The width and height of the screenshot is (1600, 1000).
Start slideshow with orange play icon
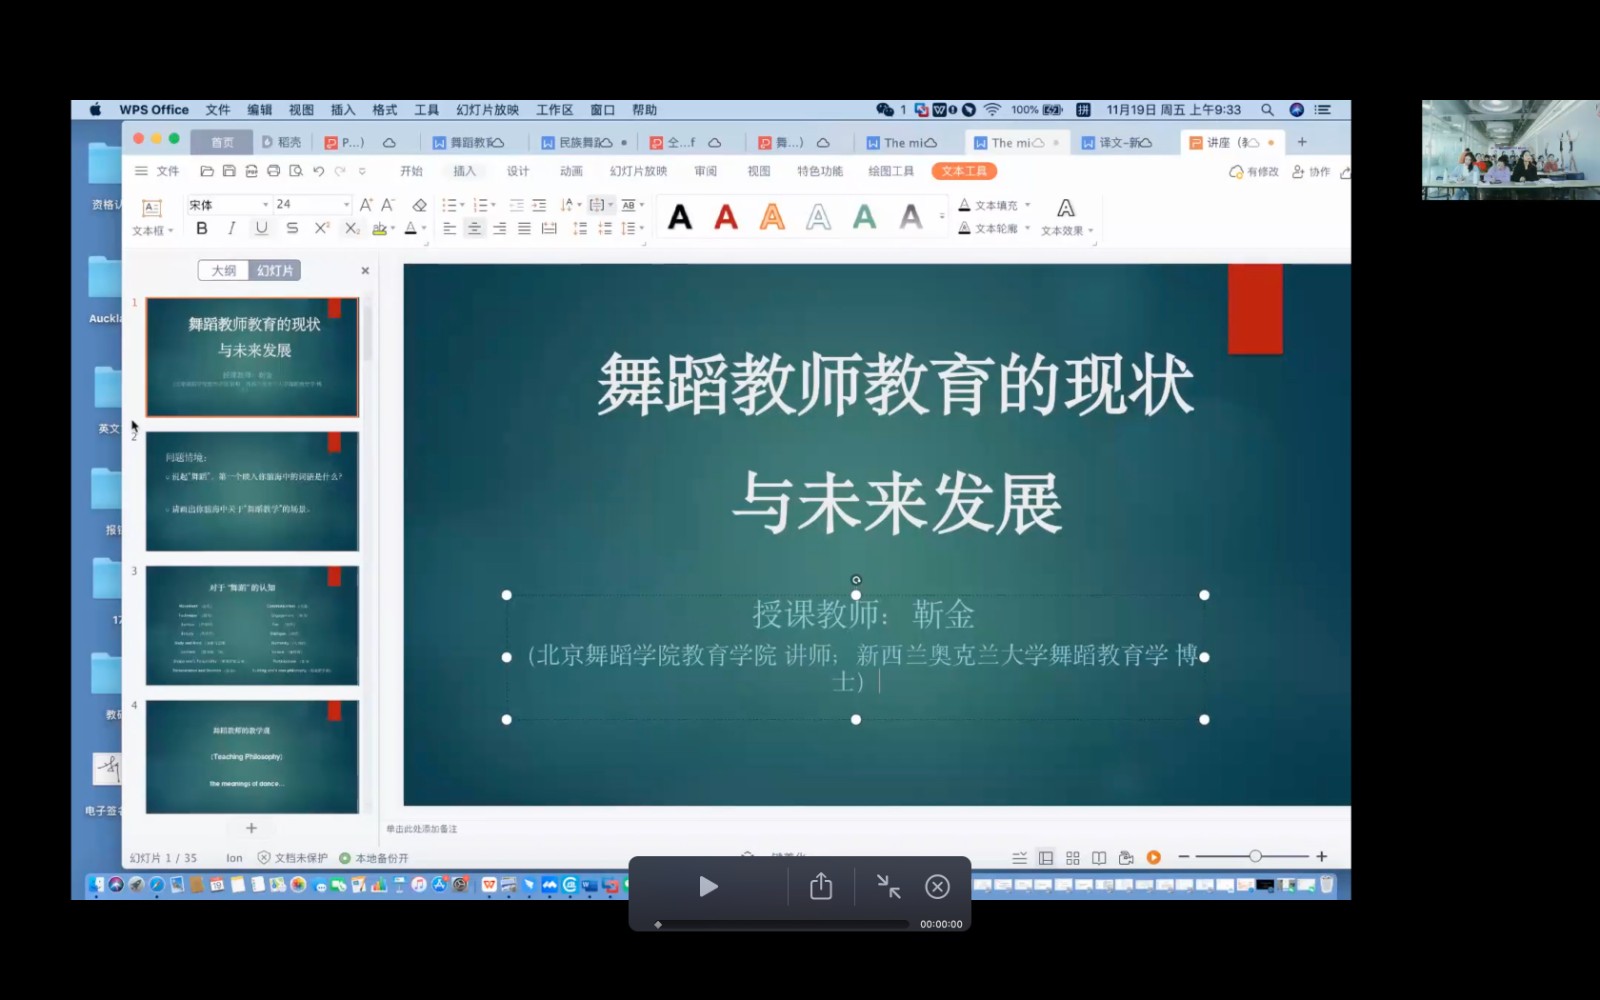pyautogui.click(x=1153, y=857)
